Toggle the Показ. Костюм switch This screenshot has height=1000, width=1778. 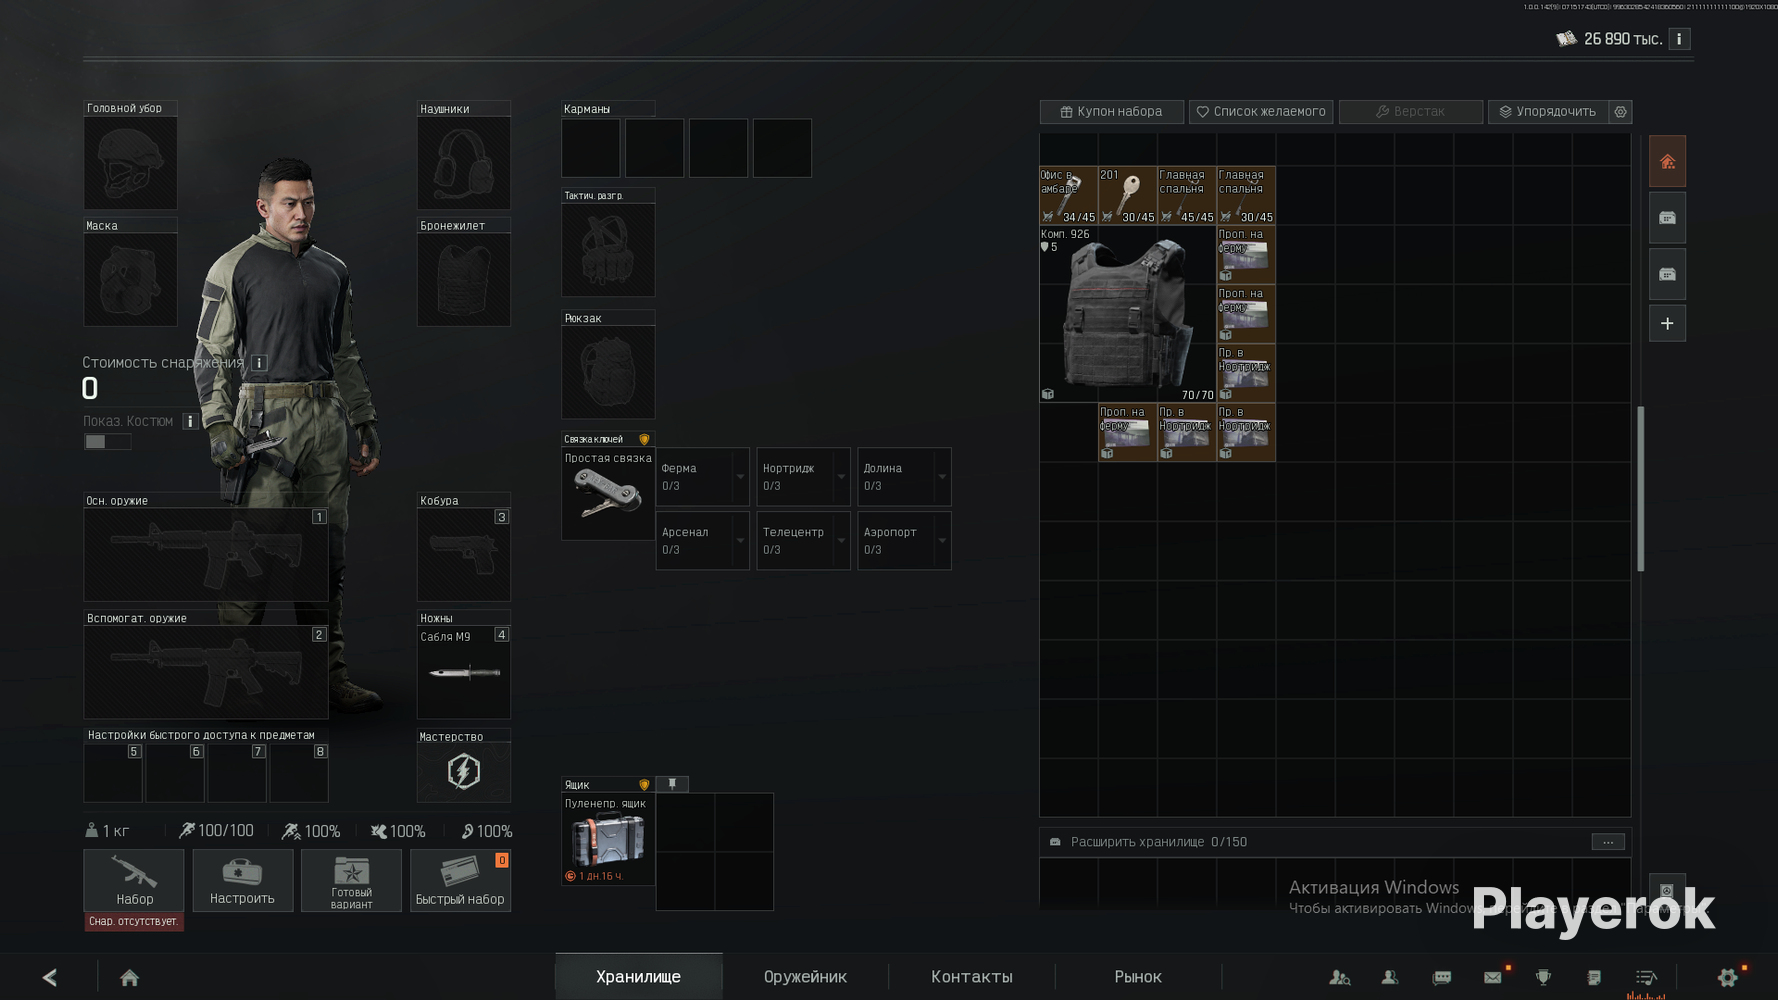107,442
